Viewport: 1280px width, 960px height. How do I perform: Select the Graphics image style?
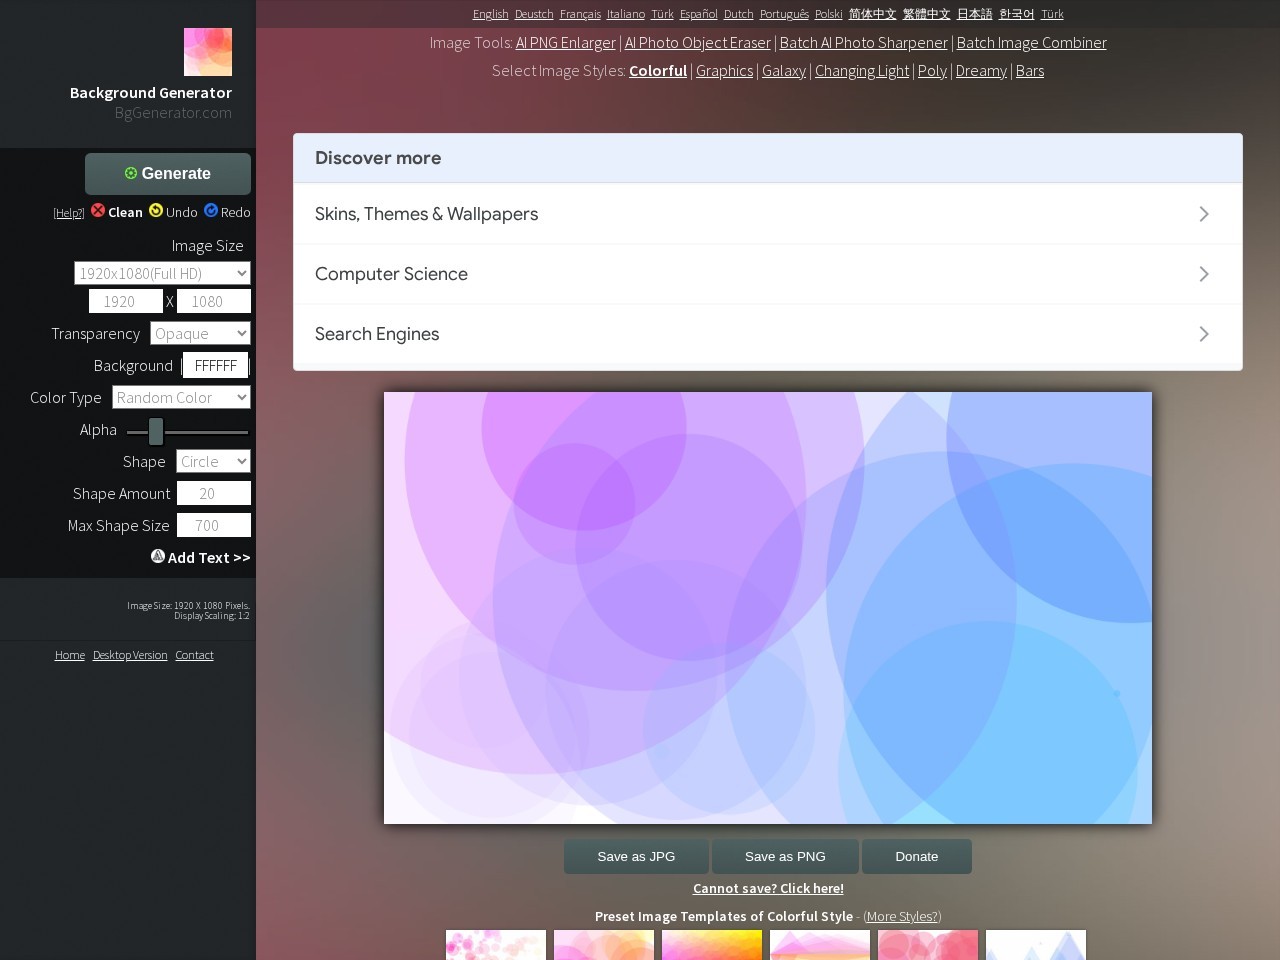(725, 70)
